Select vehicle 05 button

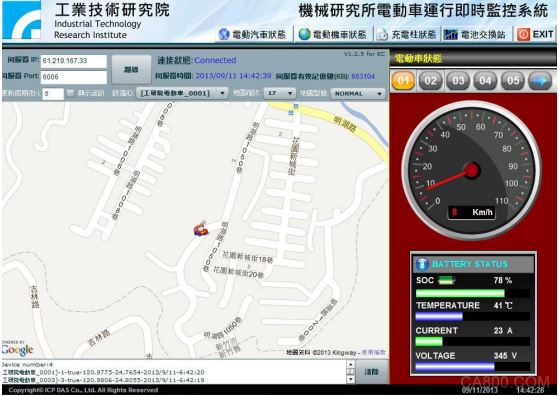pos(513,81)
